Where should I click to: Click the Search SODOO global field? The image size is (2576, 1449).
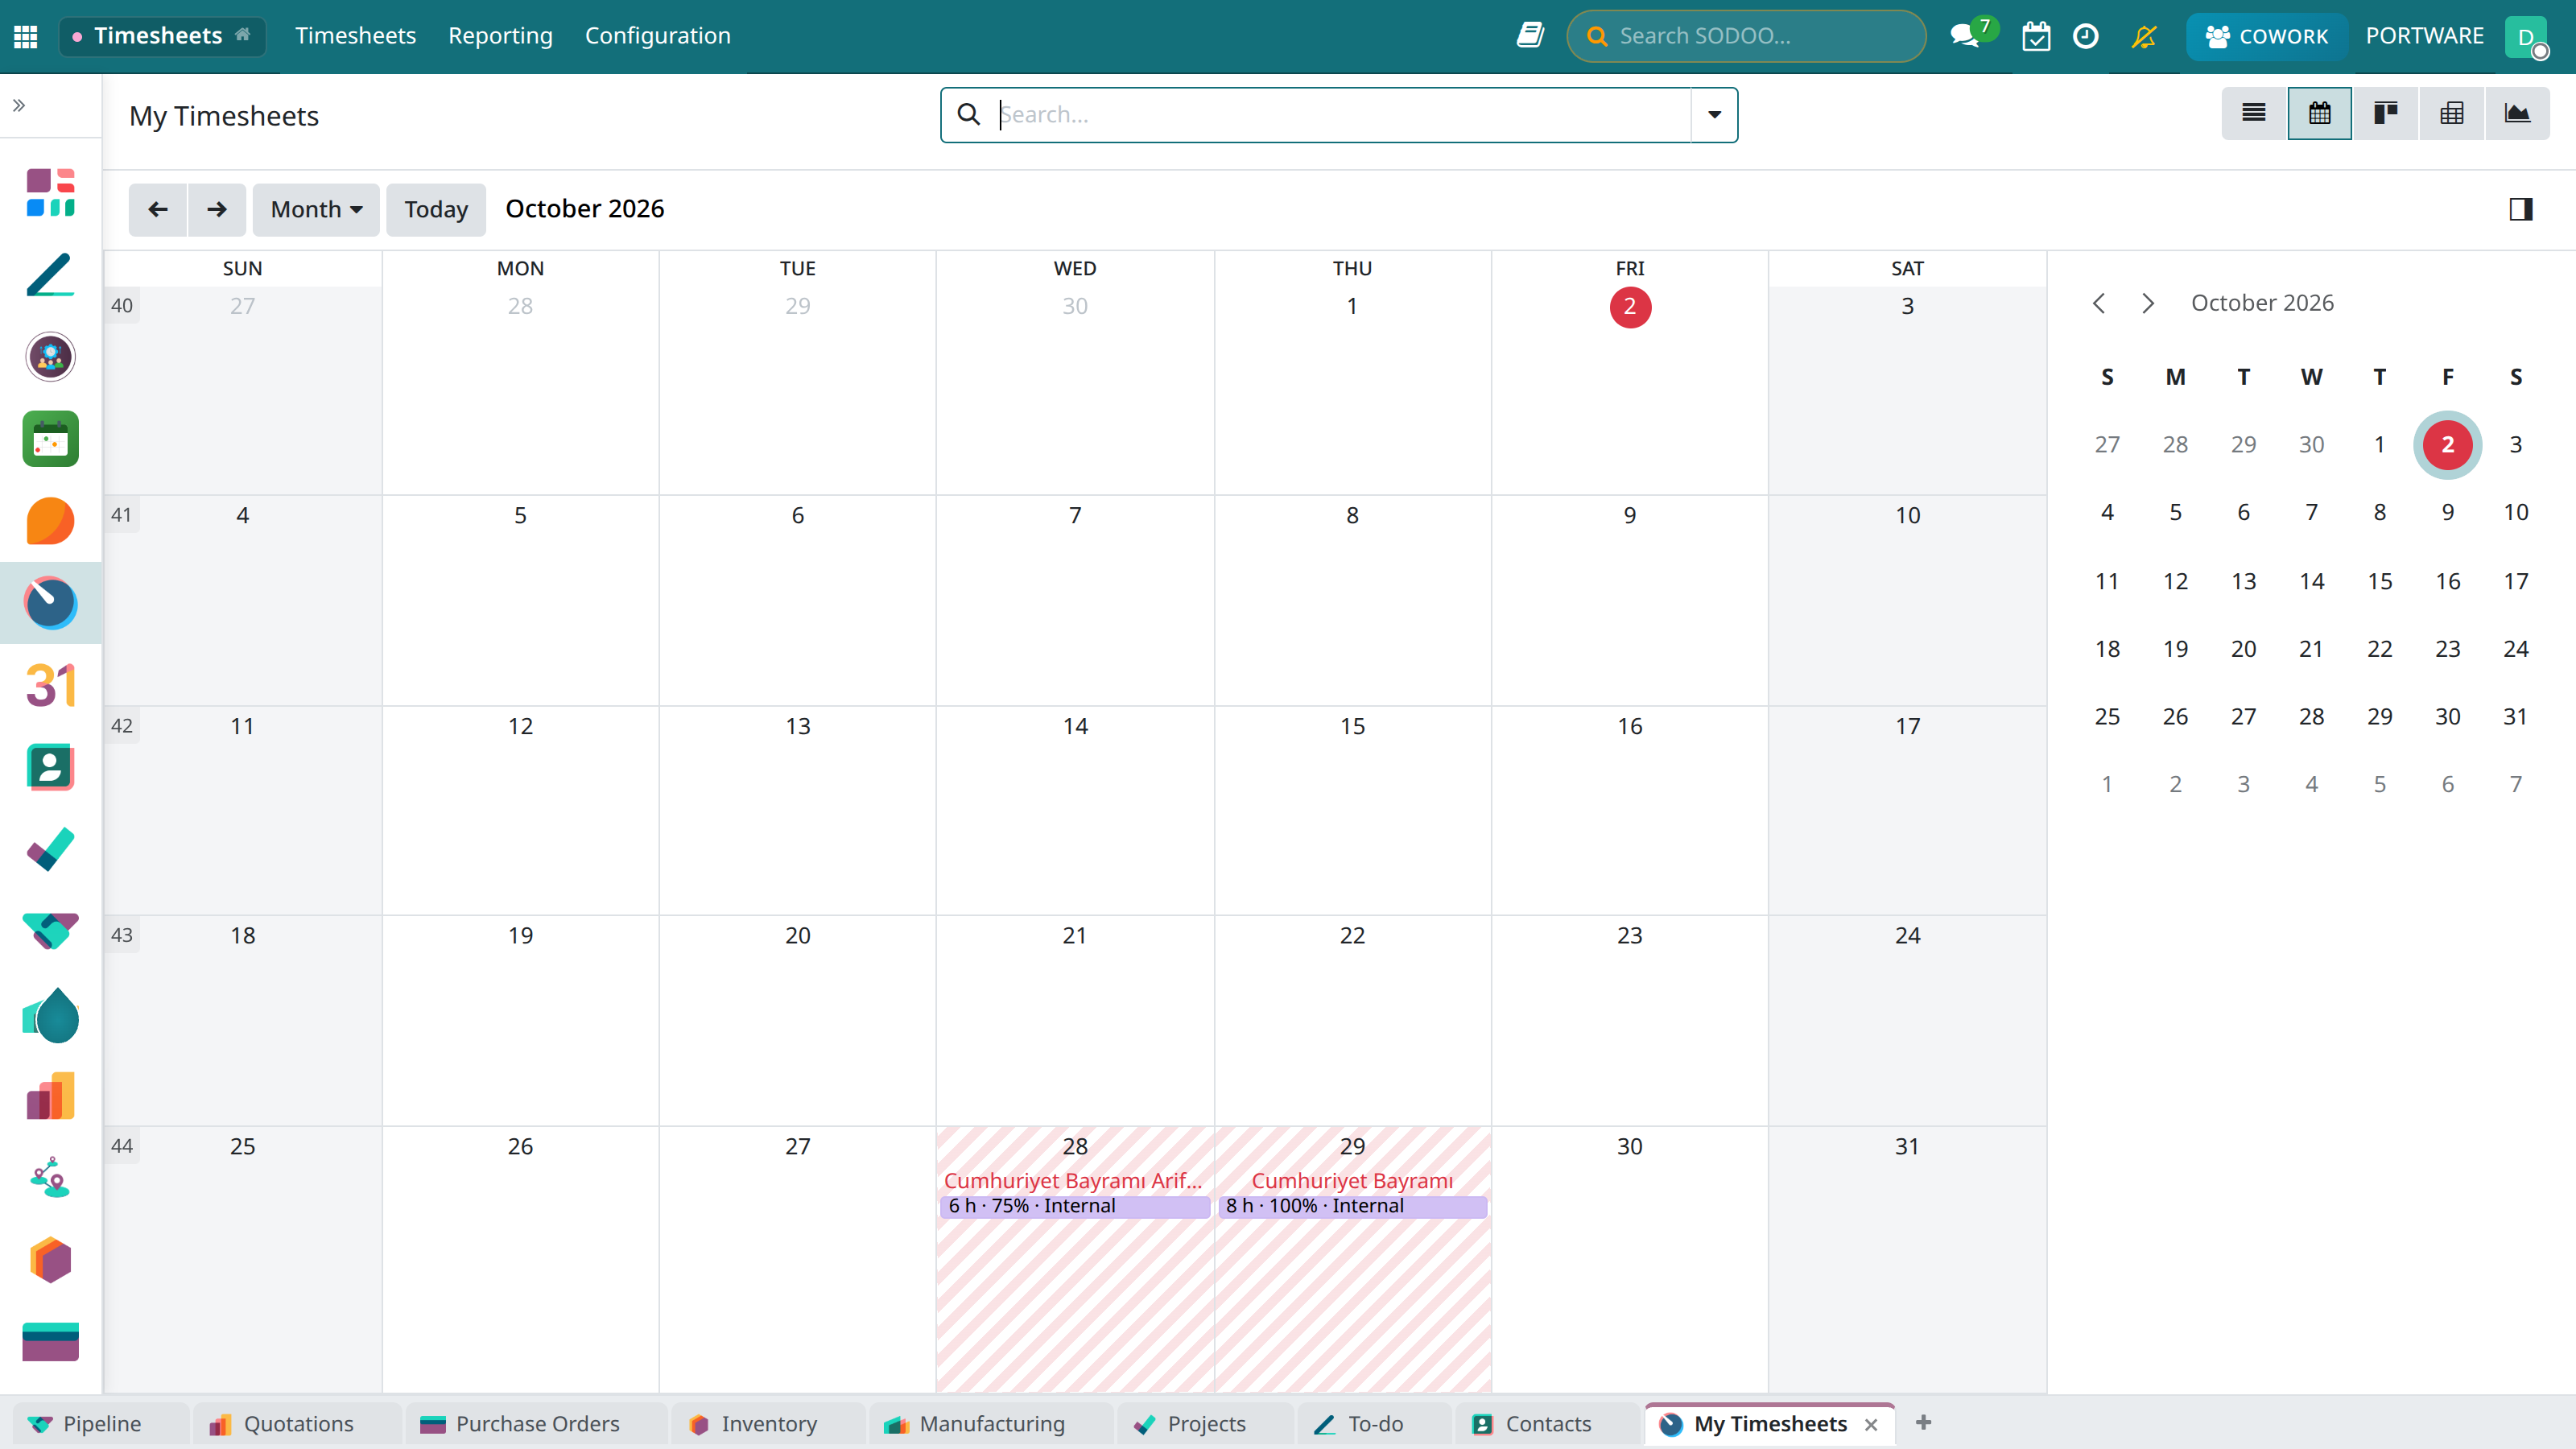pyautogui.click(x=1746, y=36)
